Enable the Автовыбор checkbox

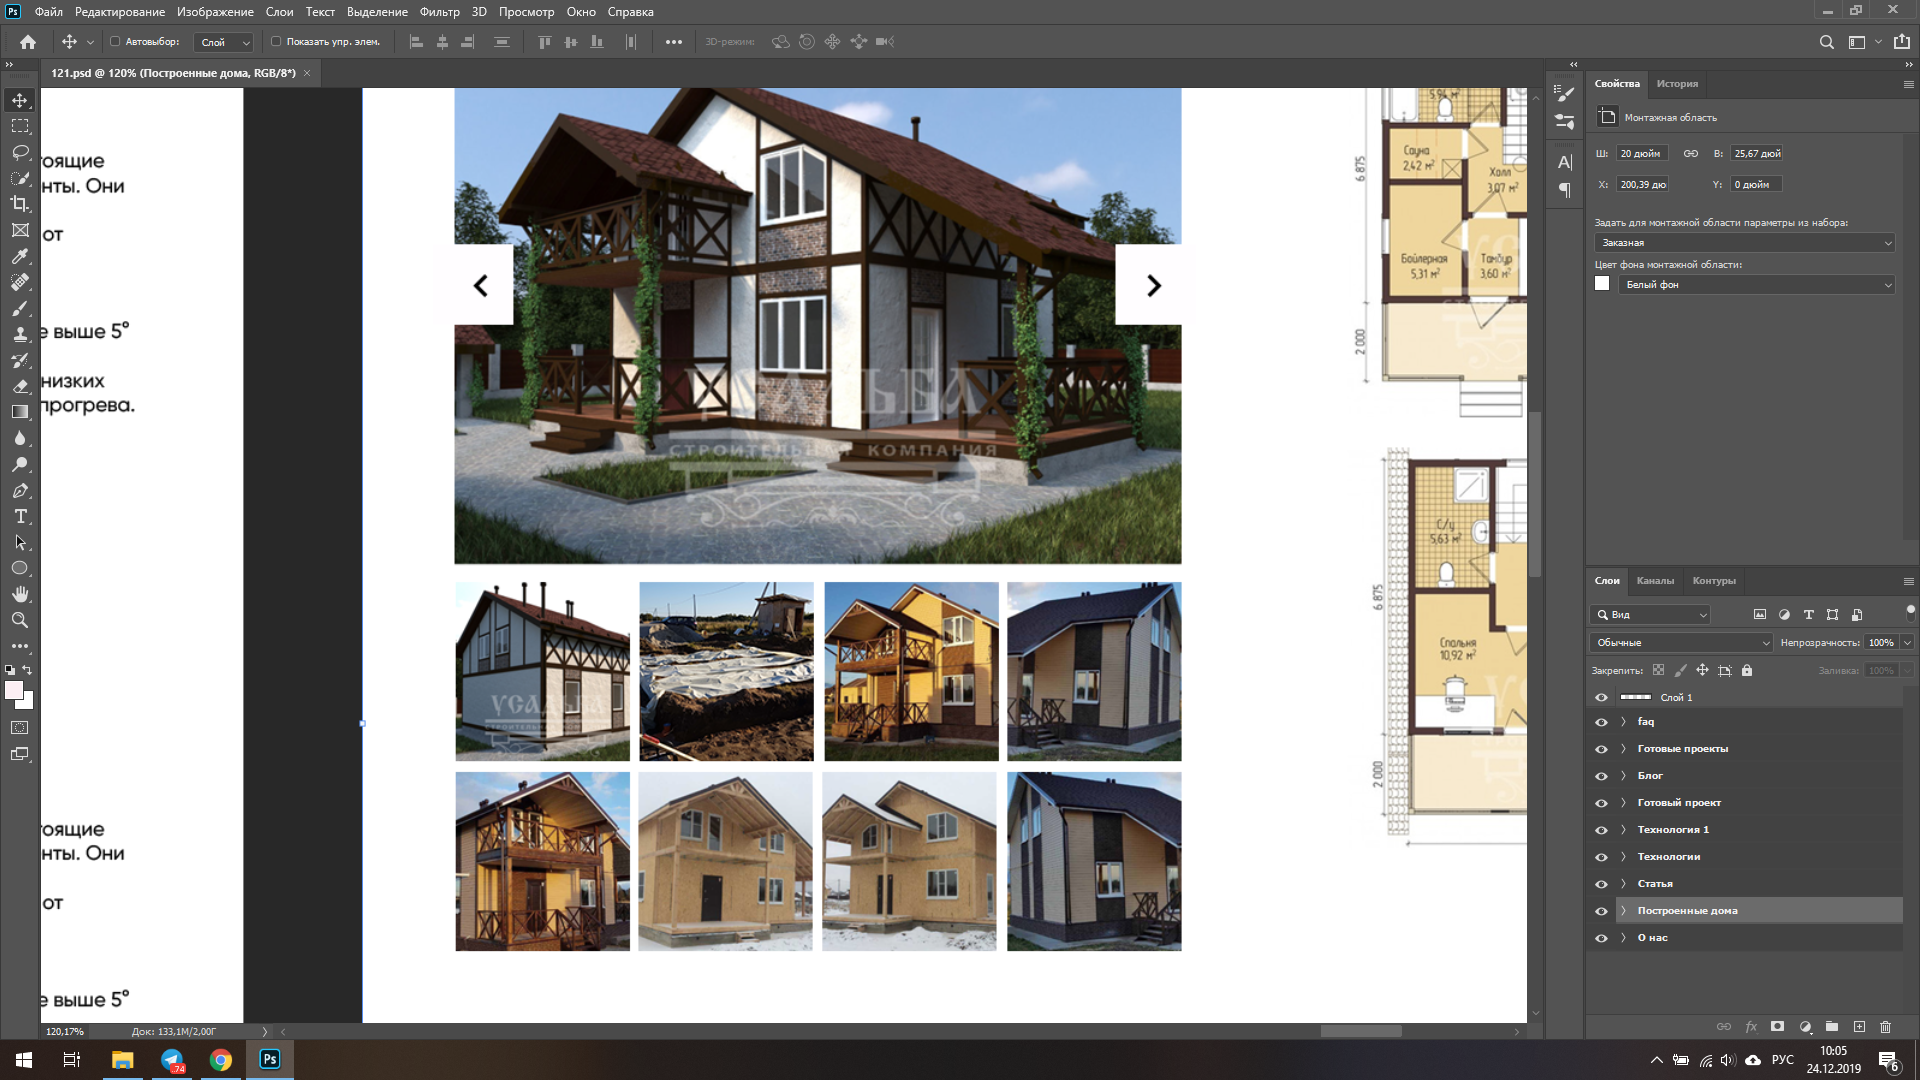point(115,42)
